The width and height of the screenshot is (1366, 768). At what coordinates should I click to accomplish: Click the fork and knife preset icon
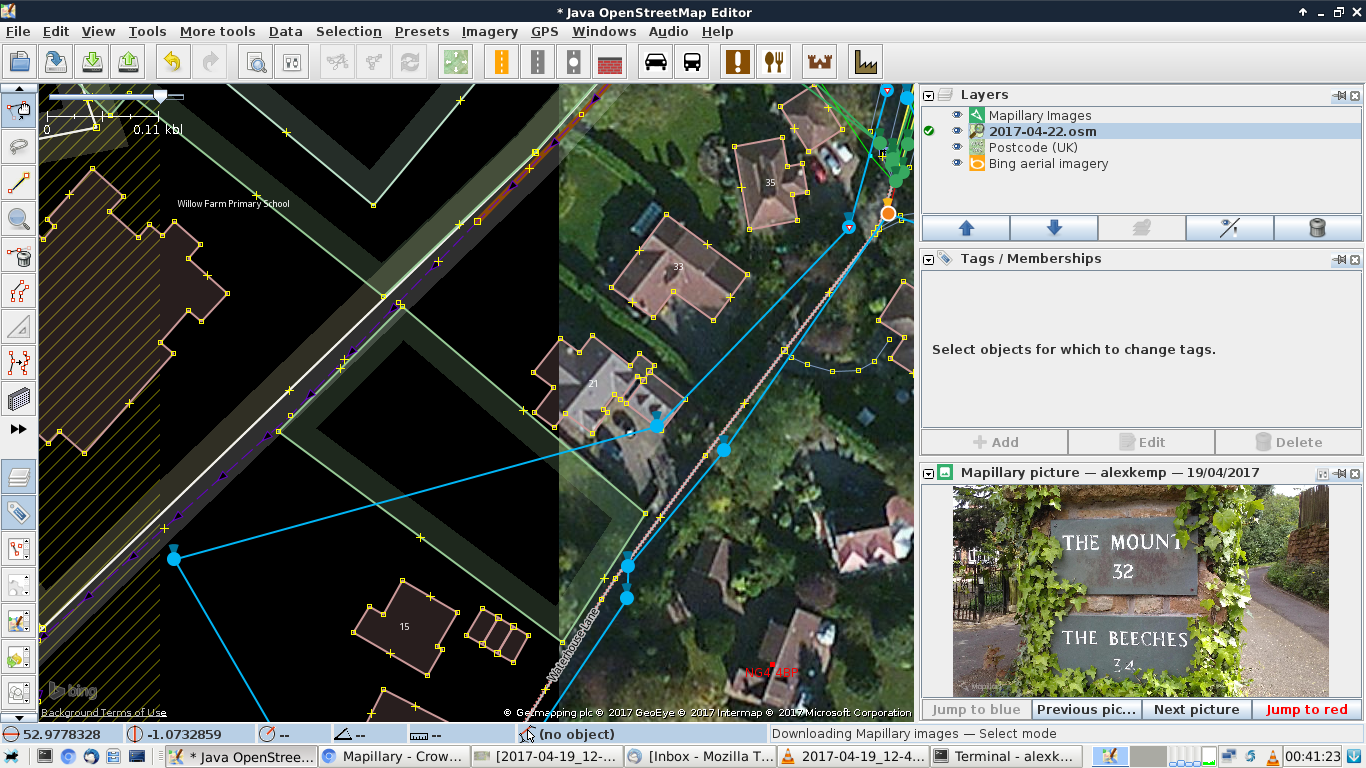click(773, 62)
